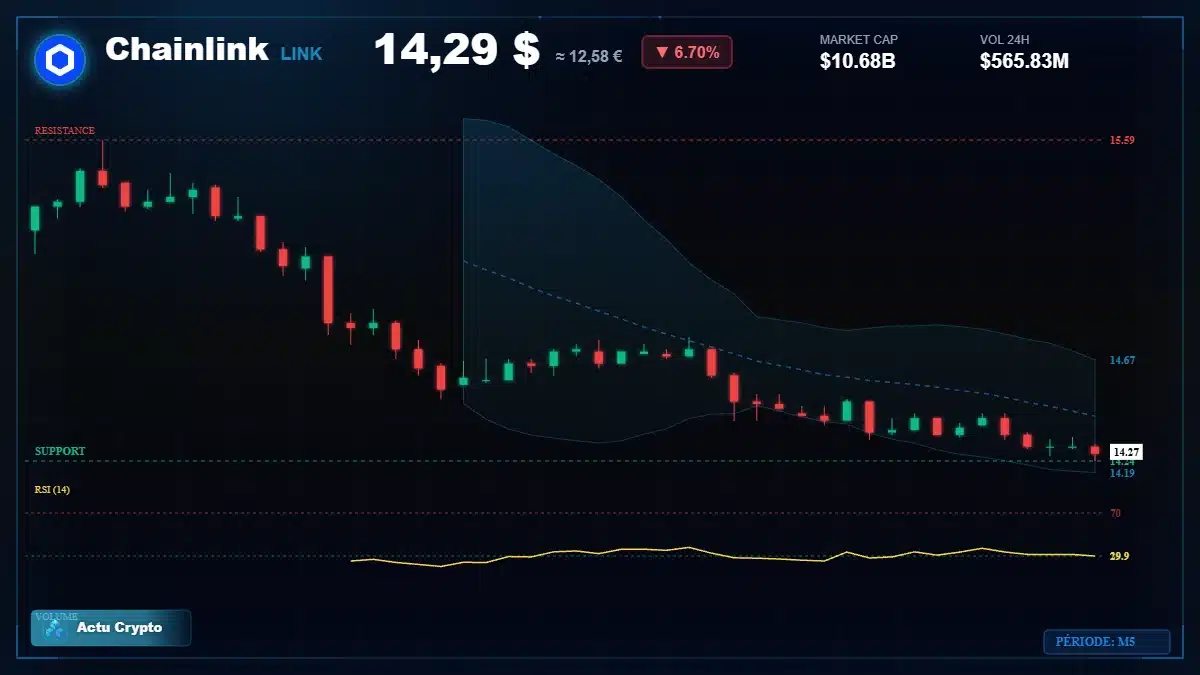Click the $565.83M volume value
1200x675 pixels.
pyautogui.click(x=1024, y=61)
